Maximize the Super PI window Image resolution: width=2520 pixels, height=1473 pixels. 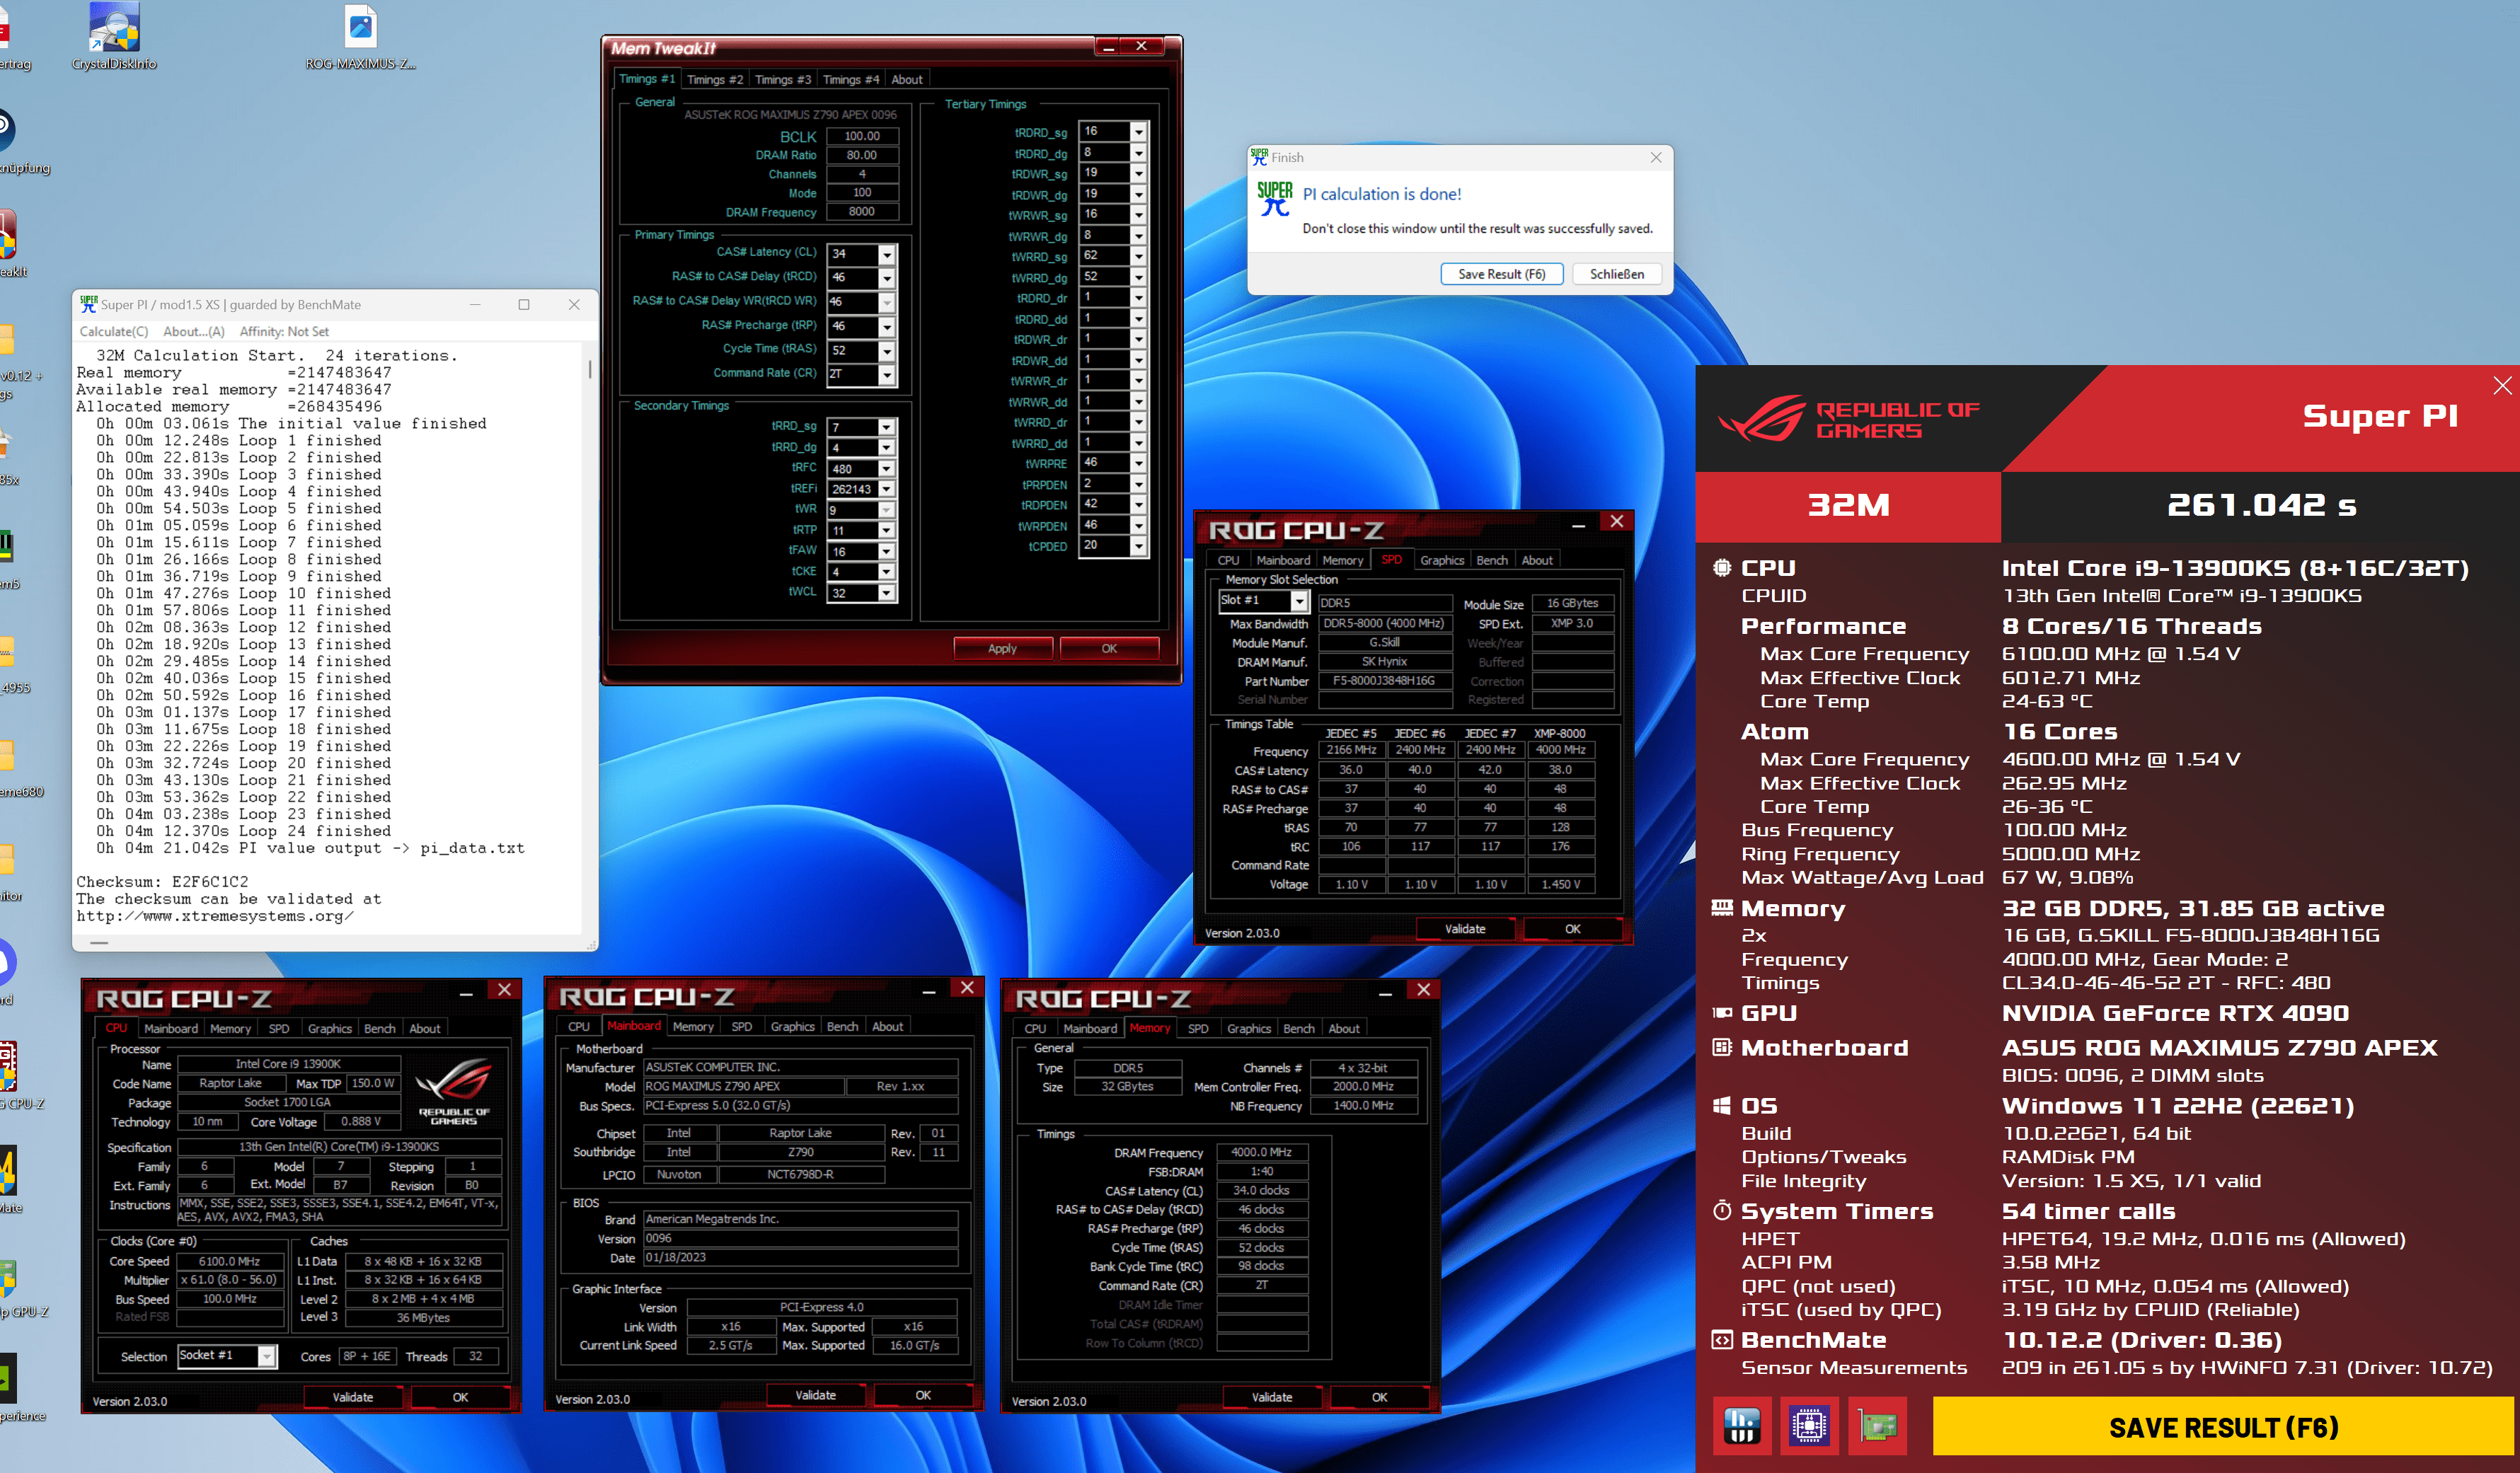coord(523,304)
